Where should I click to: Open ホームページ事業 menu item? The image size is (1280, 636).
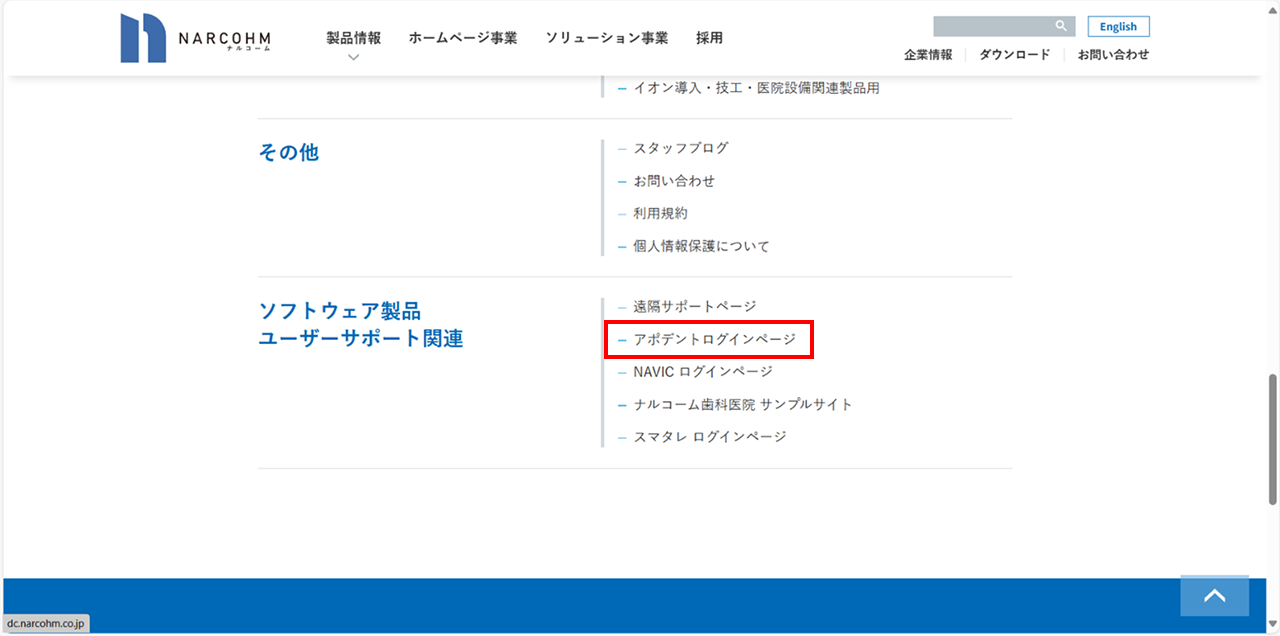click(463, 38)
